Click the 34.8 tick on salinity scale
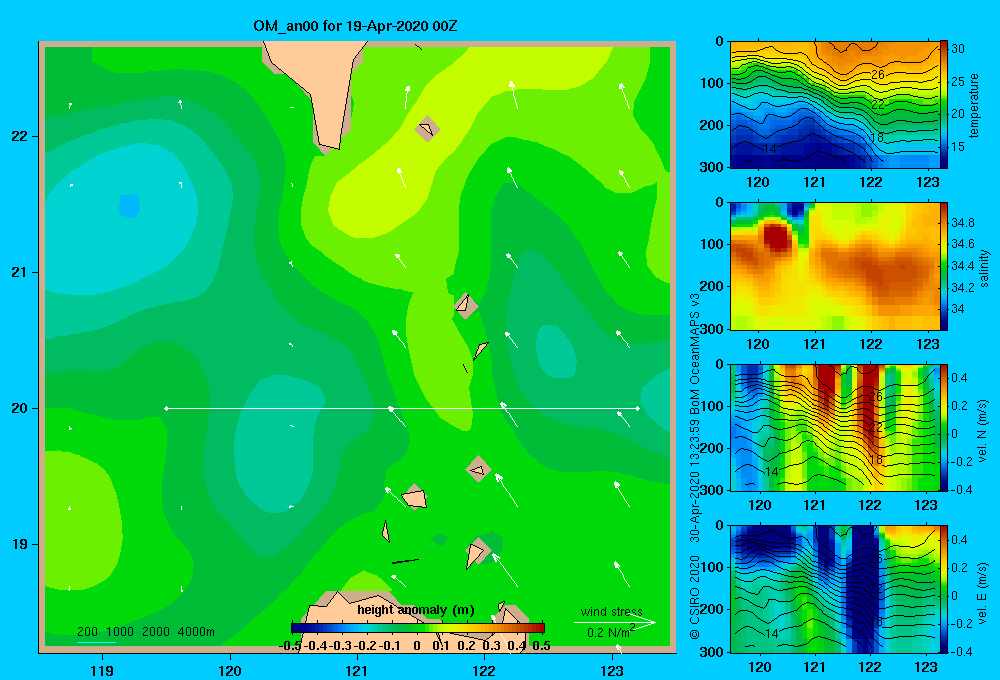The height and width of the screenshot is (680, 1000). [962, 223]
